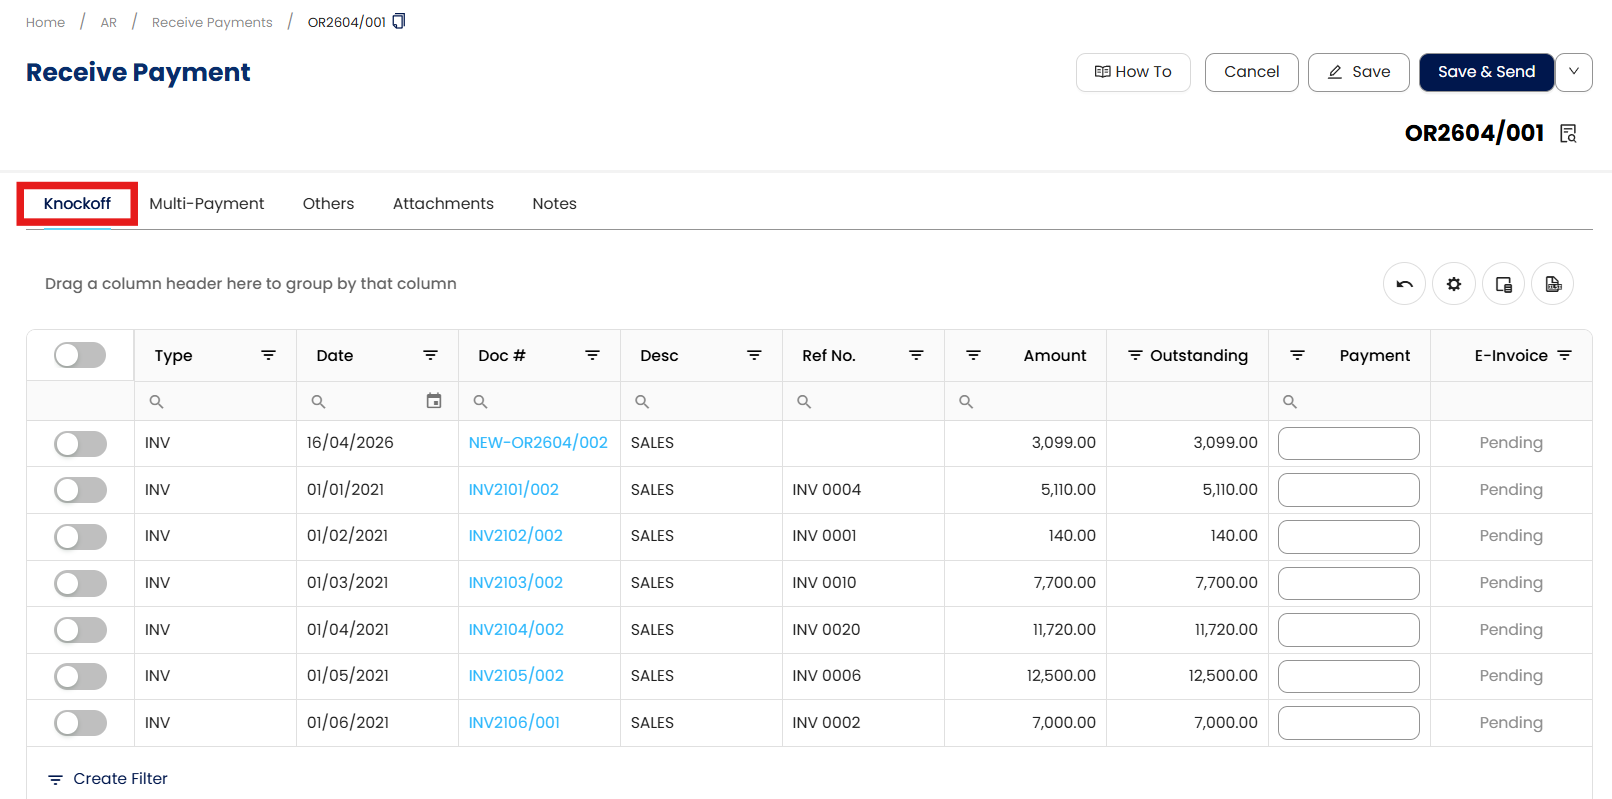The width and height of the screenshot is (1612, 799).
Task: Click the filter icon on Type column header
Action: 268,355
